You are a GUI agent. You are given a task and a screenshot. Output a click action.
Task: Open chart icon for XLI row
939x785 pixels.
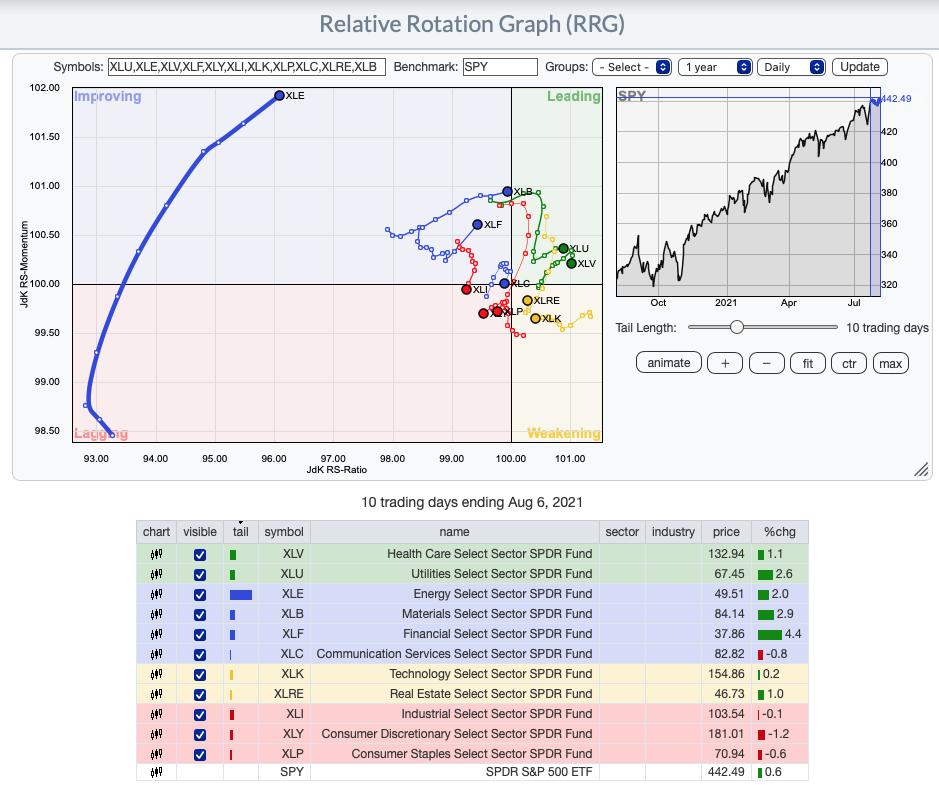156,714
